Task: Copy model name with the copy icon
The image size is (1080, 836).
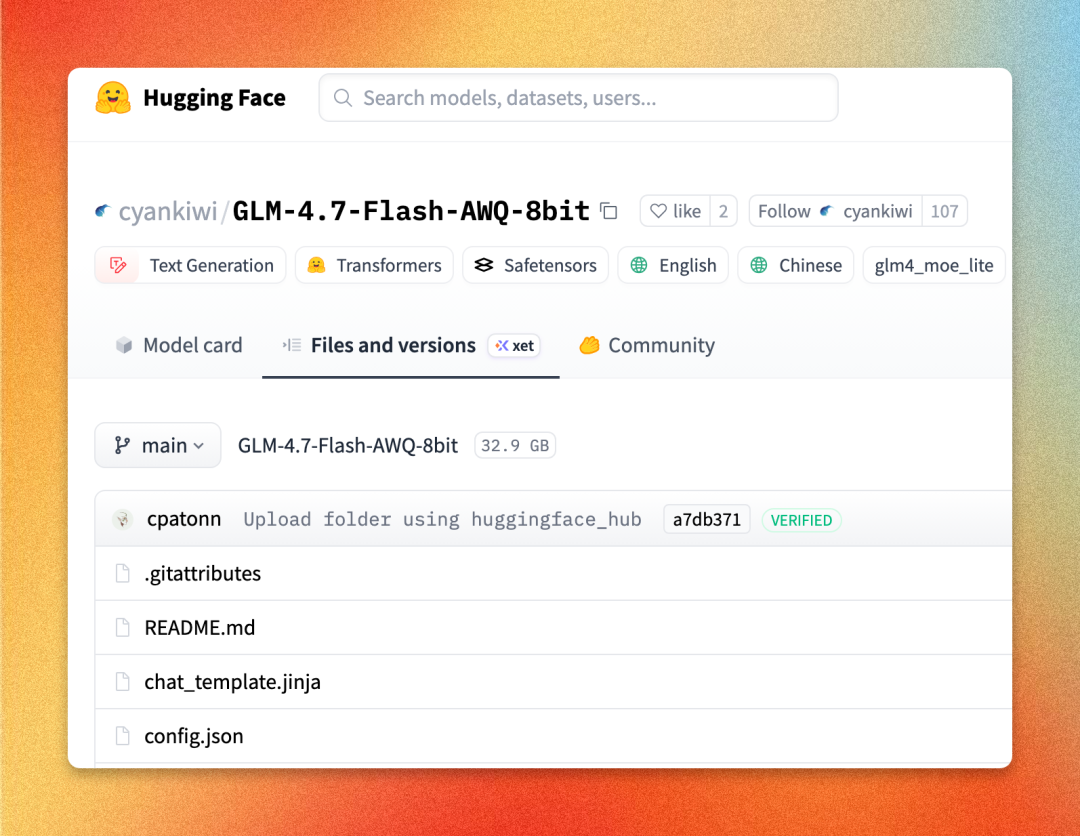Action: pyautogui.click(x=608, y=211)
